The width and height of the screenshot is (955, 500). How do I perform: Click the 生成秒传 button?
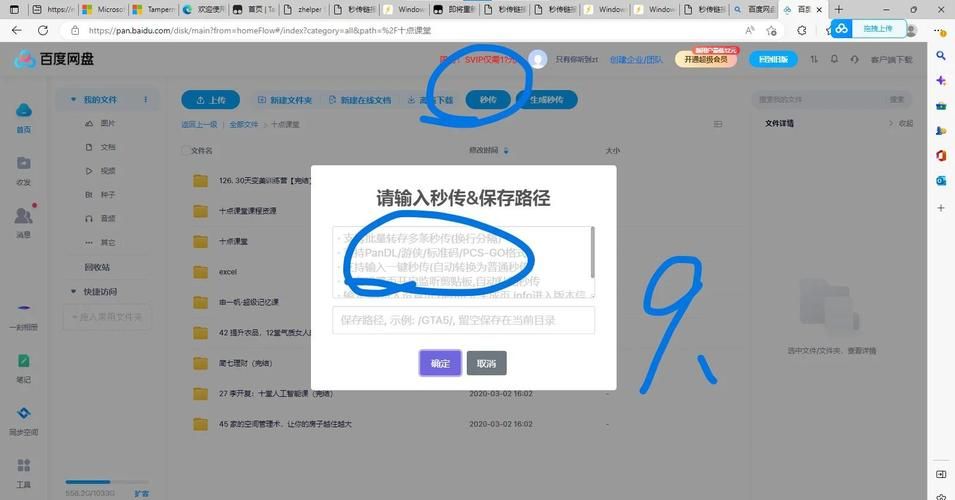pyautogui.click(x=546, y=100)
